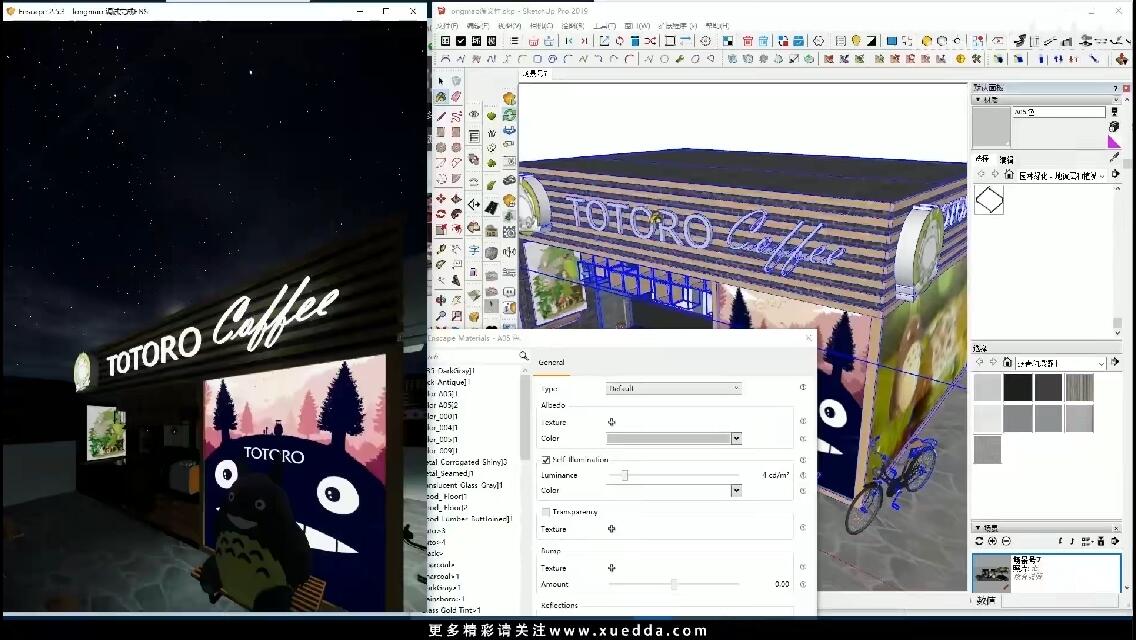Adjust the Luminance slider

[624, 475]
